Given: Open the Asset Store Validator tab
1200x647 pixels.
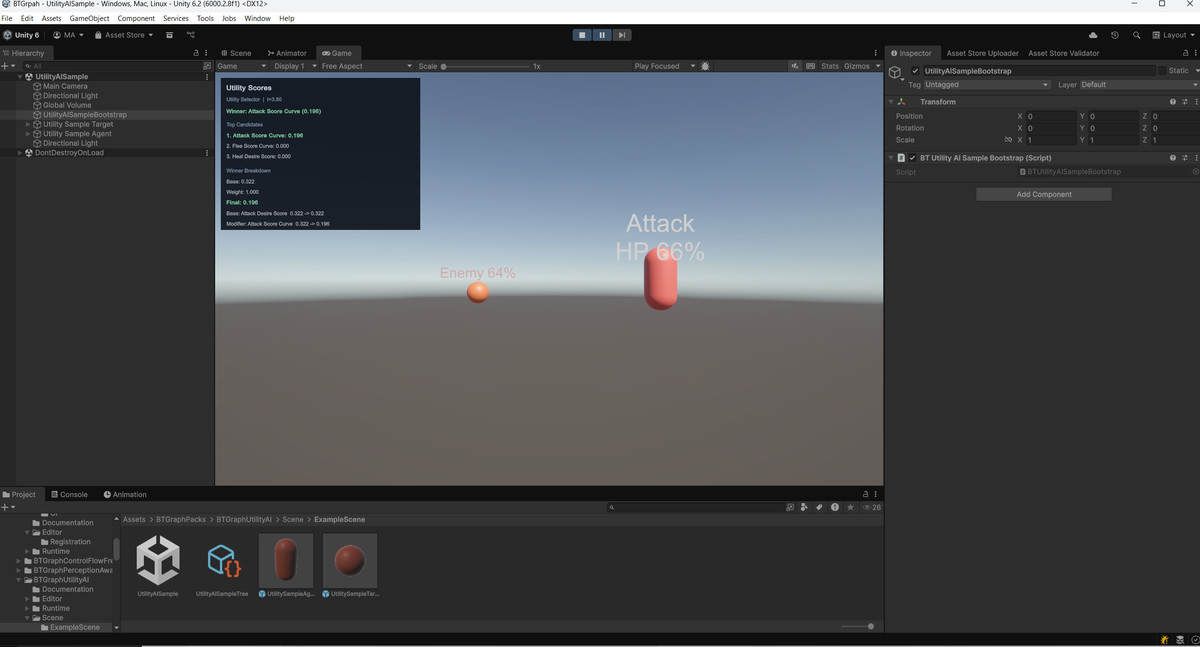Looking at the screenshot, I should click(1063, 53).
